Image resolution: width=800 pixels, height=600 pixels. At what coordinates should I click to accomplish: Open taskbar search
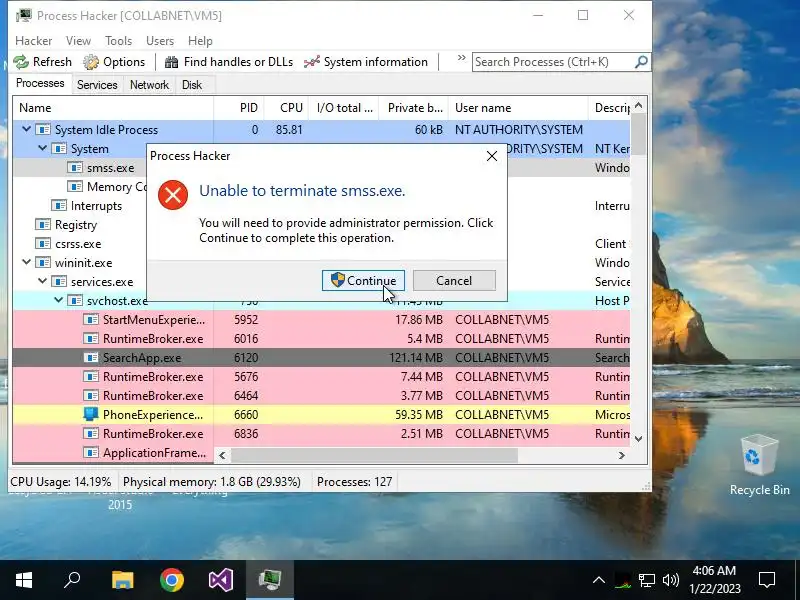[72, 580]
